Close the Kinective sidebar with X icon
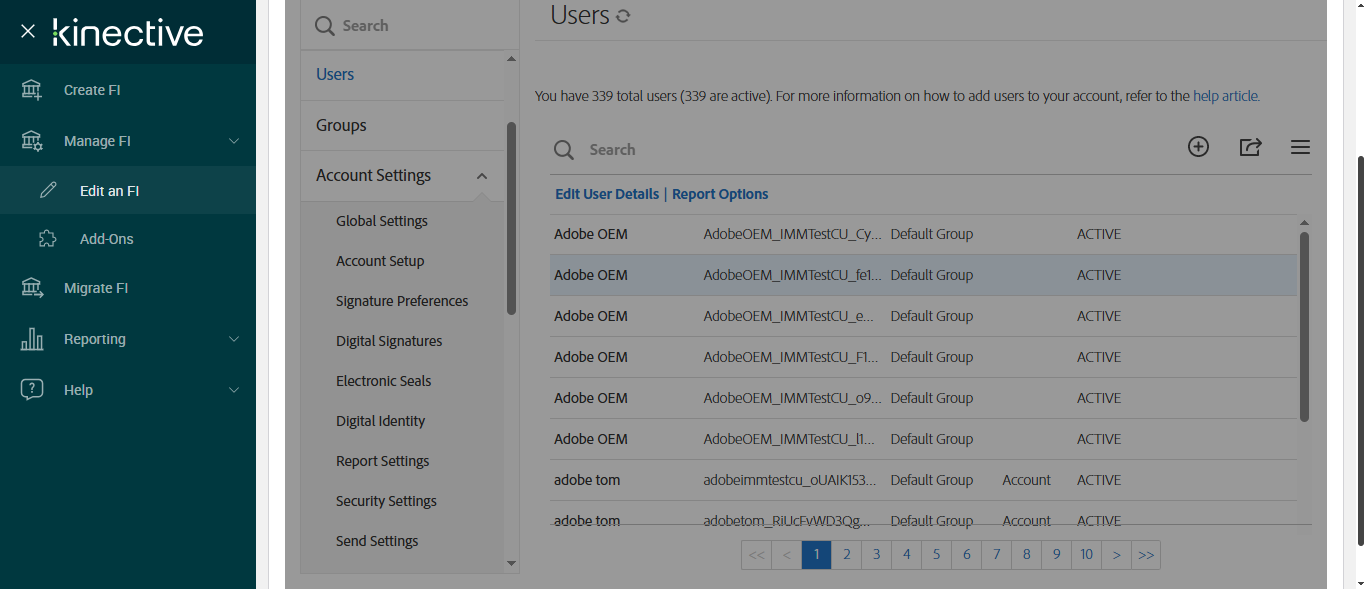Screen dimensions: 1366x589 (28, 31)
